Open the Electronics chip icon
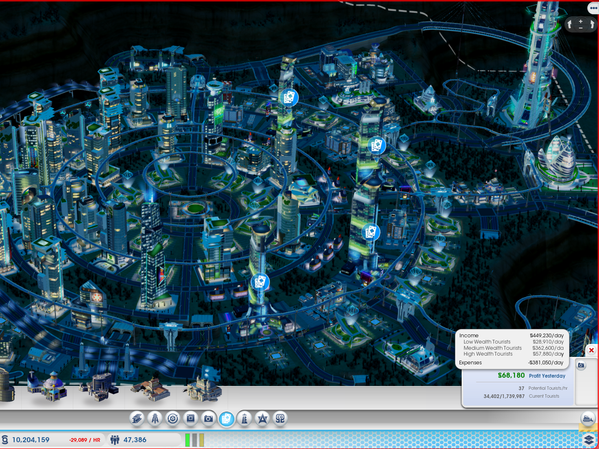Image resolution: width=599 pixels, height=449 pixels. coord(190,418)
